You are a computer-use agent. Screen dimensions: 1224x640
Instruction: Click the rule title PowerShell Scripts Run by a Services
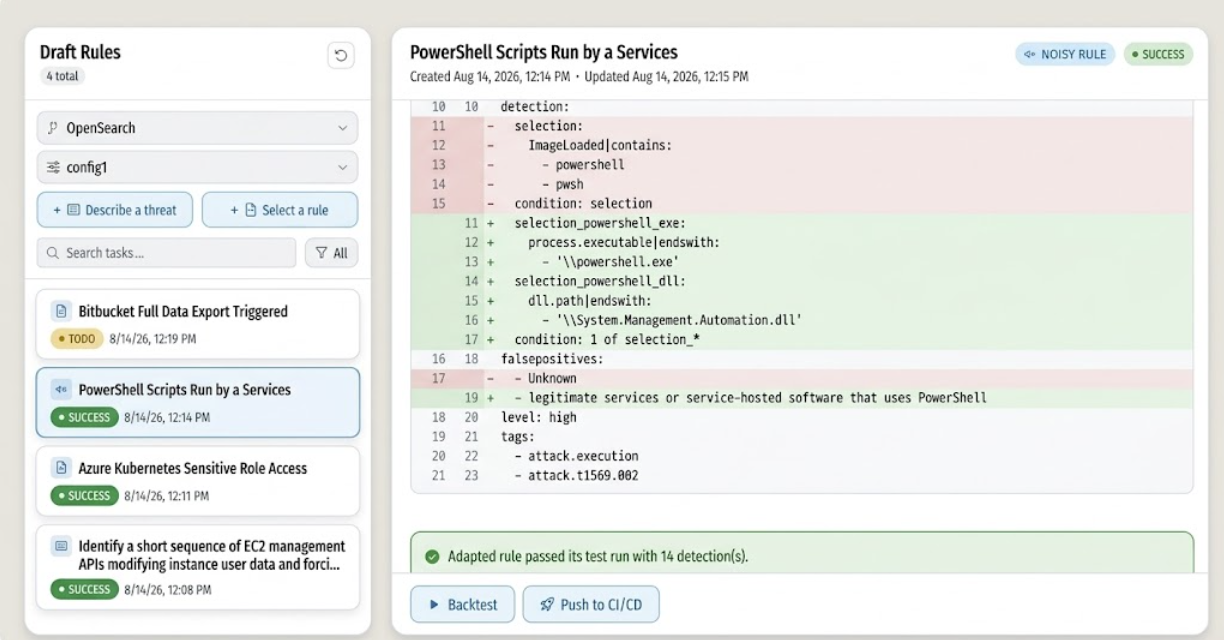(544, 52)
